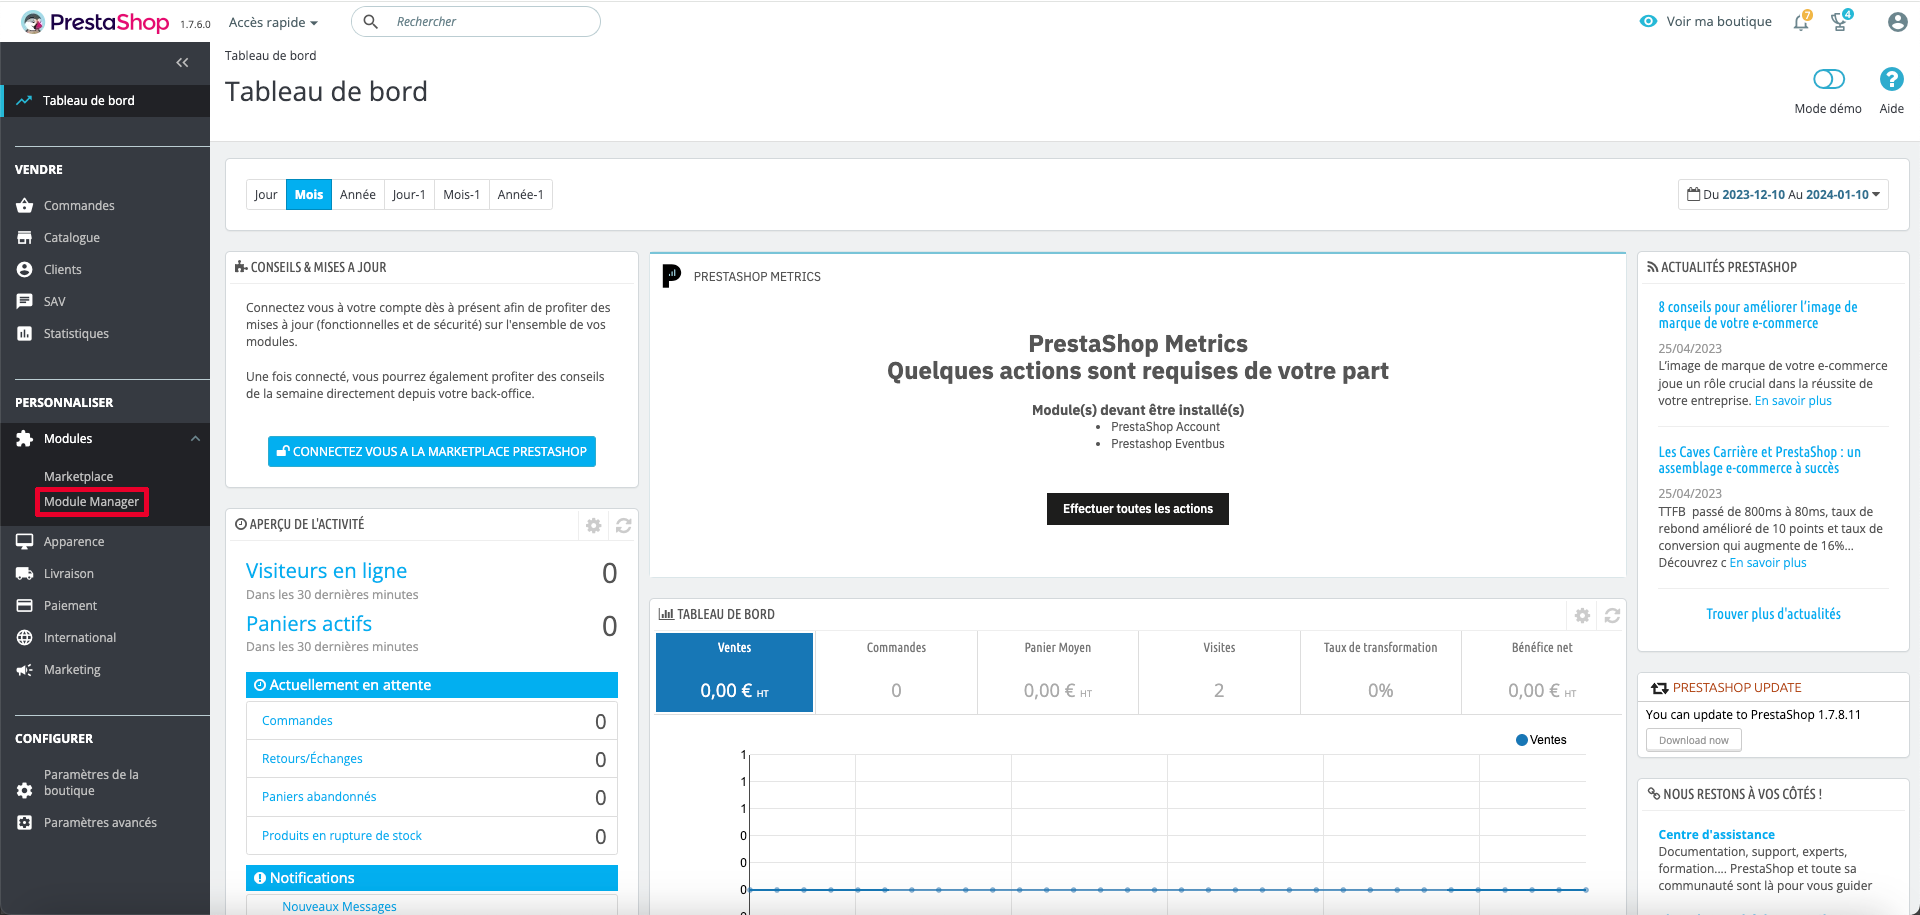Open the date range picker dropdown

[1783, 194]
